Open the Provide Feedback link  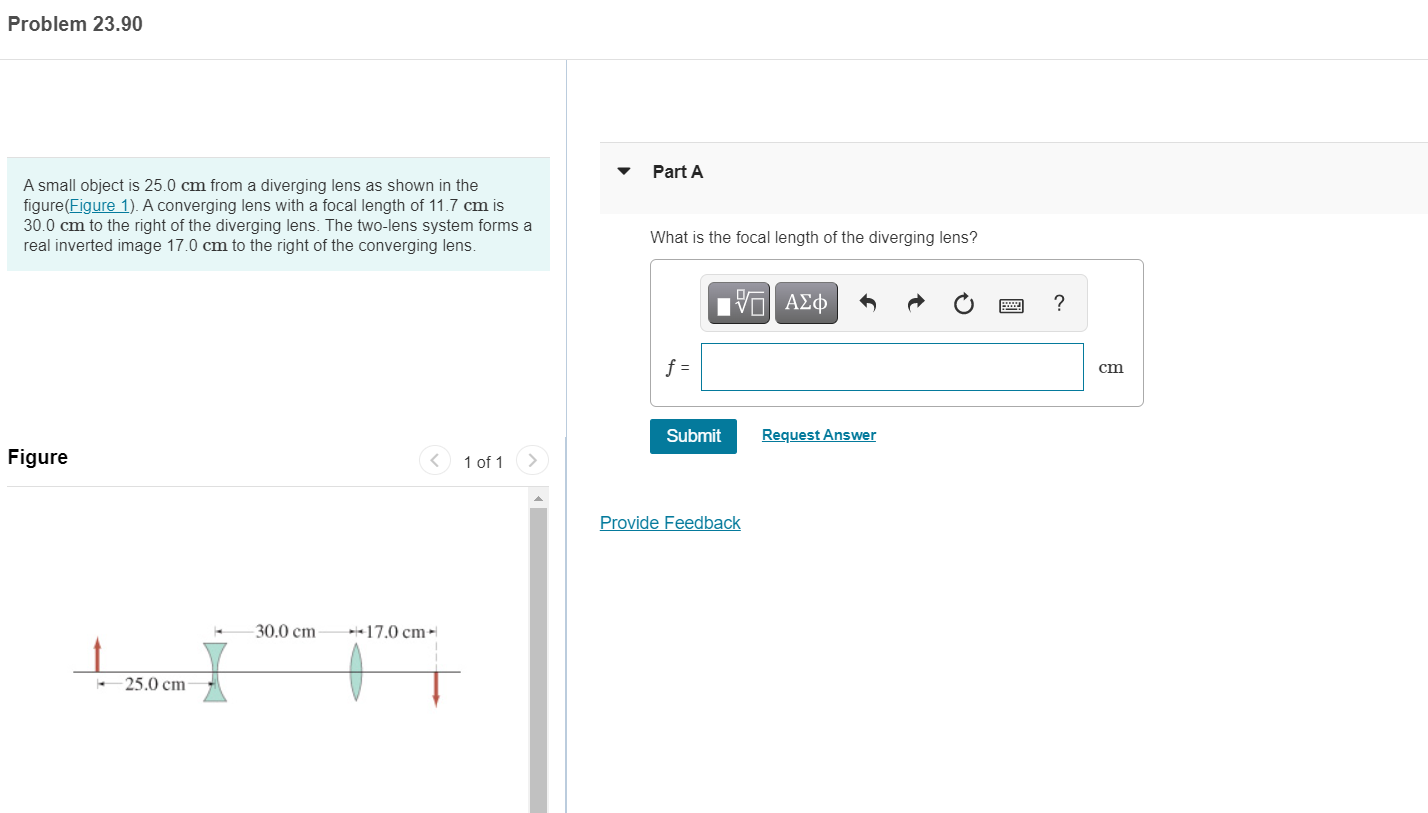670,523
